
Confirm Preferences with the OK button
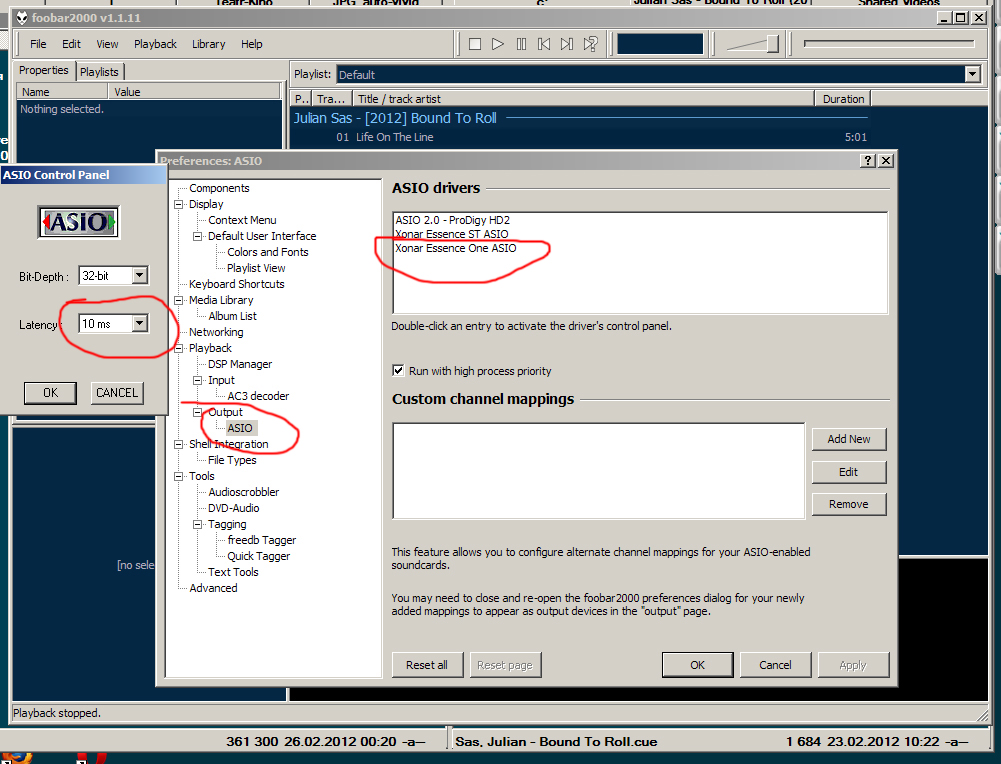[x=698, y=665]
